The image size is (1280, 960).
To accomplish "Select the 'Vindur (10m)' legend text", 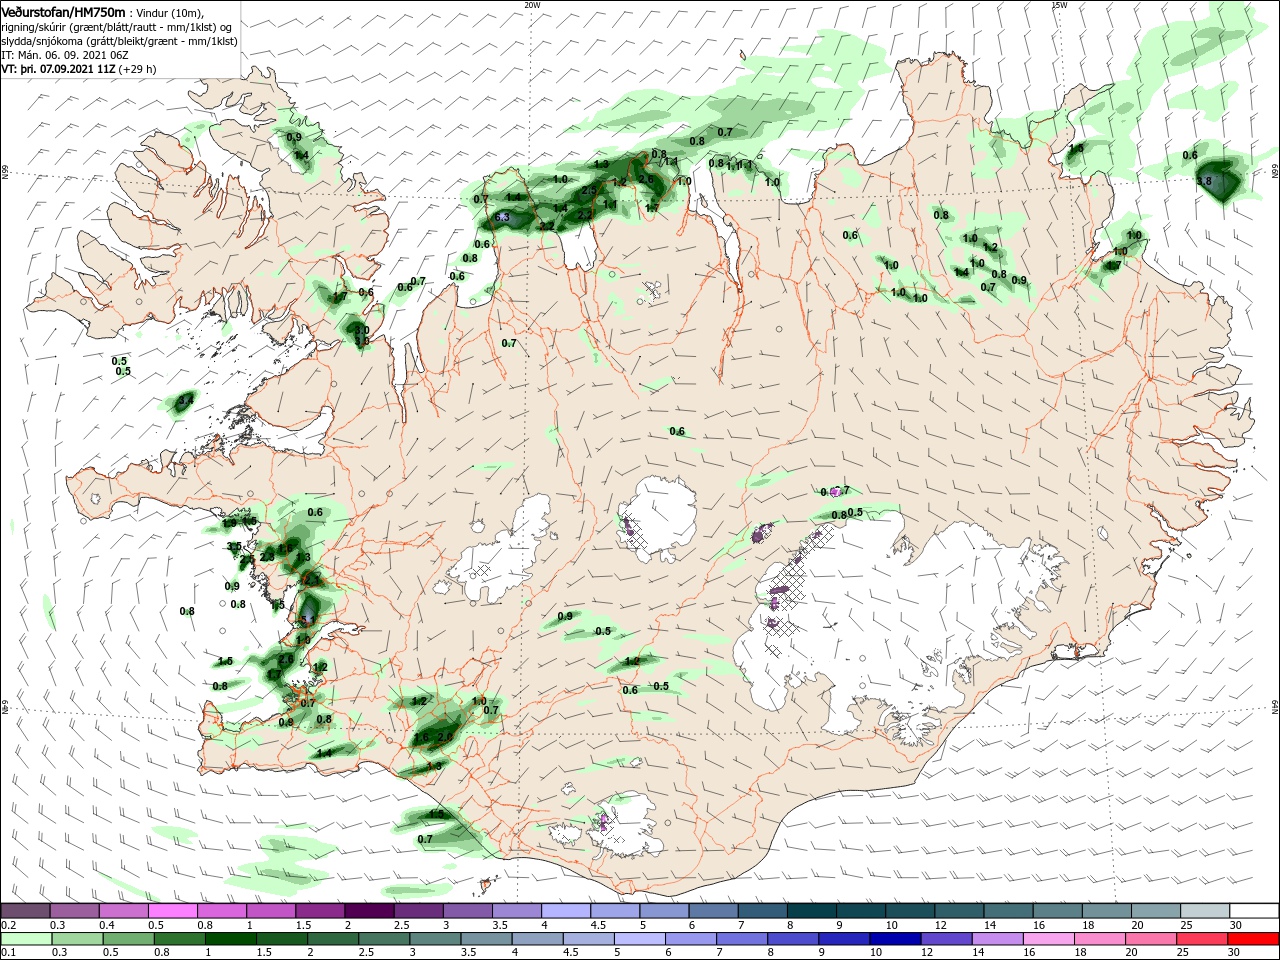I will [169, 13].
